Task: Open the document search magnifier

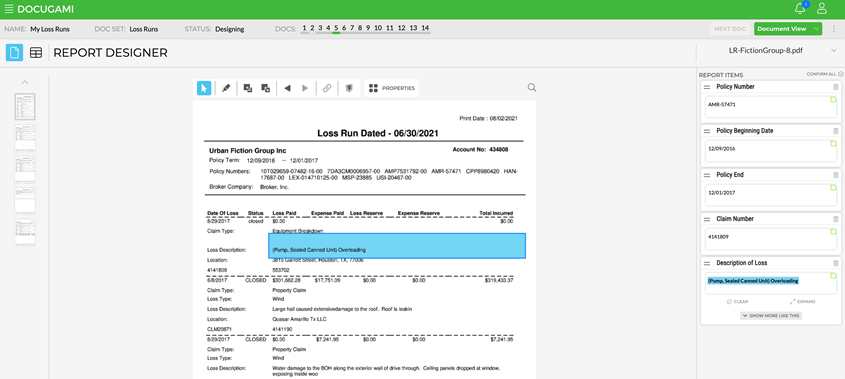Action: tap(532, 87)
